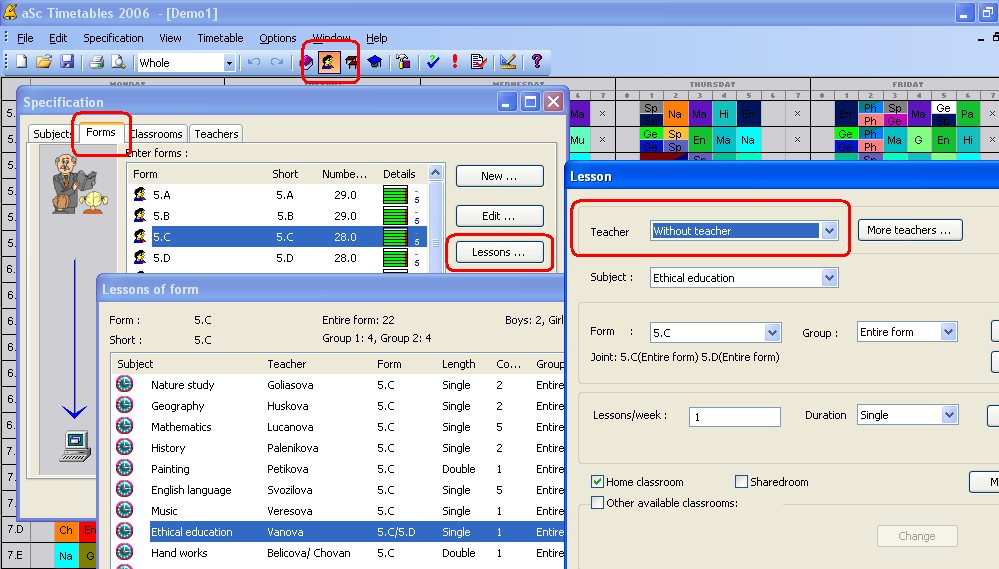Click the purple question mark help icon
This screenshot has height=569, width=999.
537,62
